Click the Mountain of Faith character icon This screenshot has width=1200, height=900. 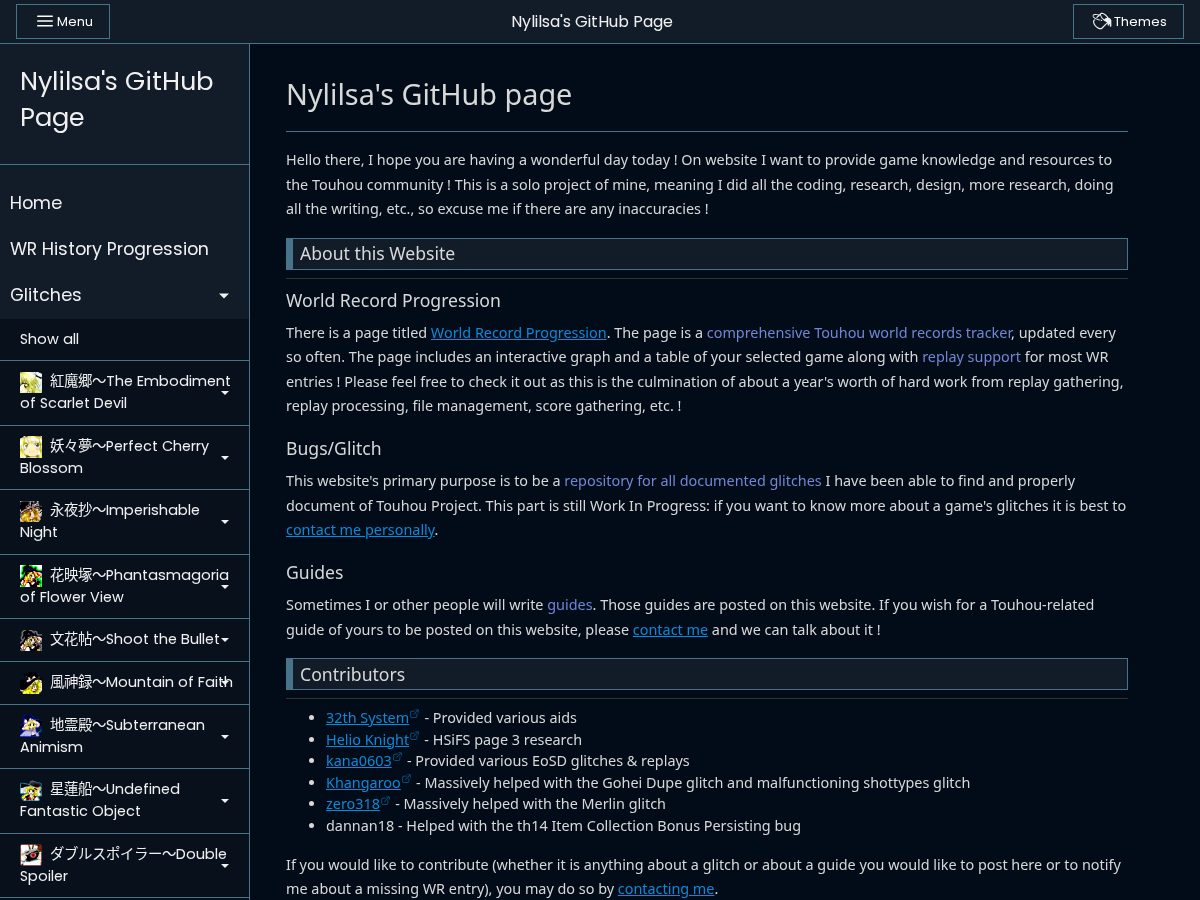click(31, 683)
